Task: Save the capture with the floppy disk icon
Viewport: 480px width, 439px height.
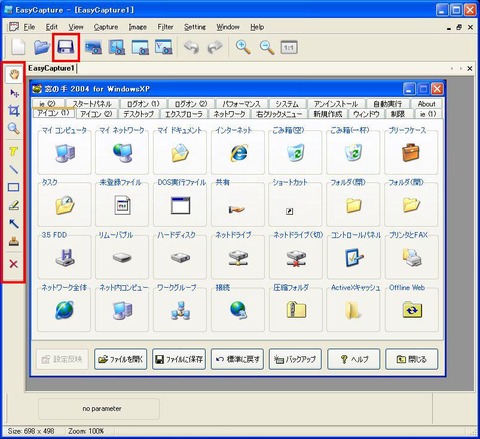Action: tap(65, 47)
